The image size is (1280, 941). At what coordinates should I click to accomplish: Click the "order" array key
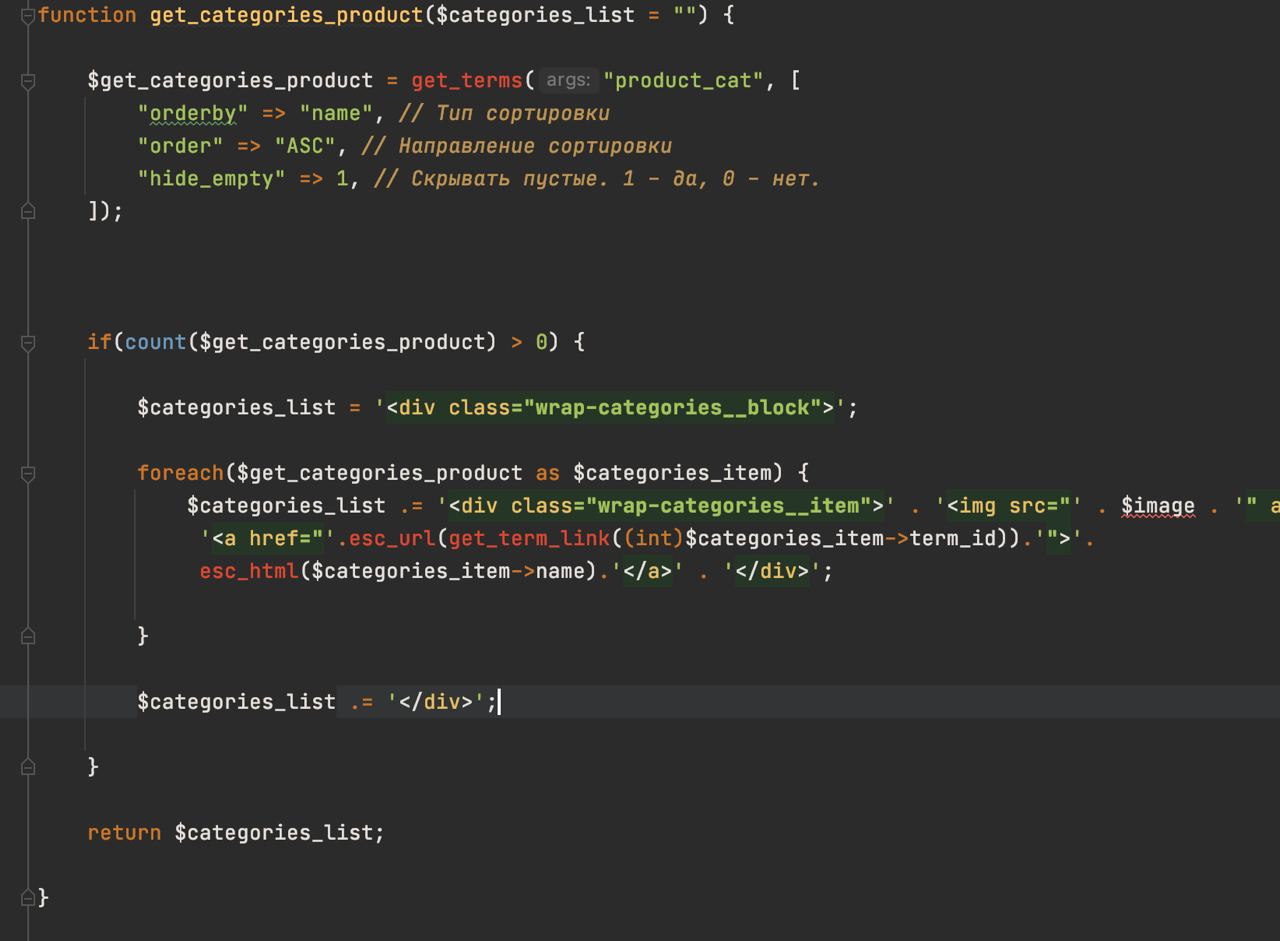[180, 146]
